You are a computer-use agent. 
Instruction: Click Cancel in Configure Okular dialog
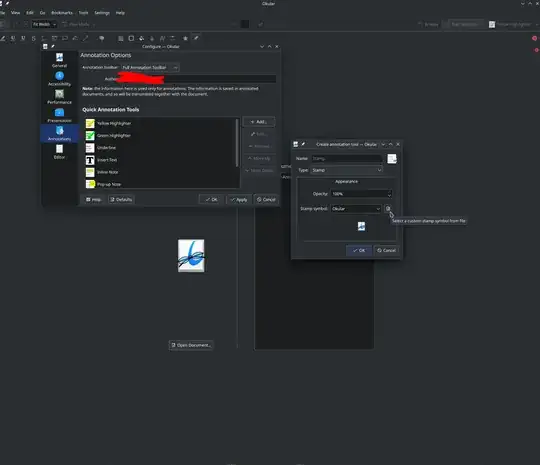(266, 199)
